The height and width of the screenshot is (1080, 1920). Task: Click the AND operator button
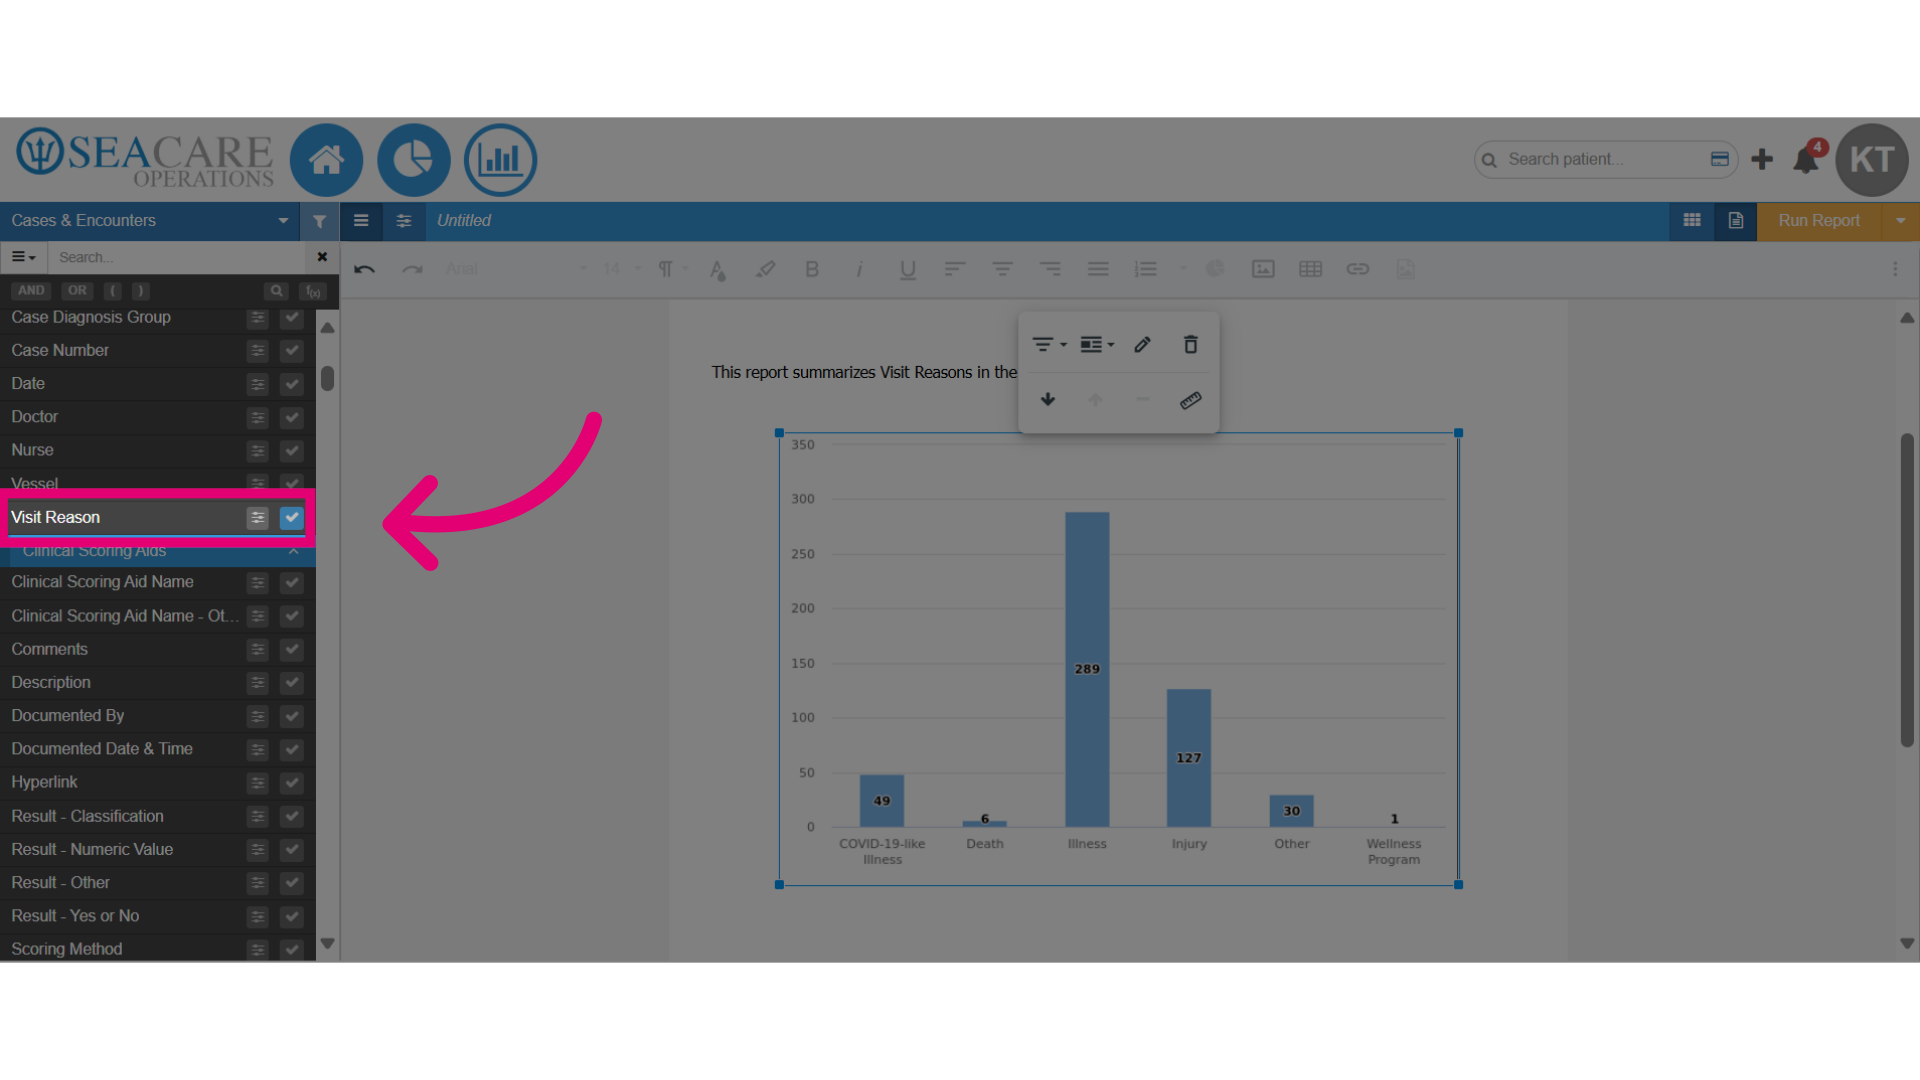31,291
